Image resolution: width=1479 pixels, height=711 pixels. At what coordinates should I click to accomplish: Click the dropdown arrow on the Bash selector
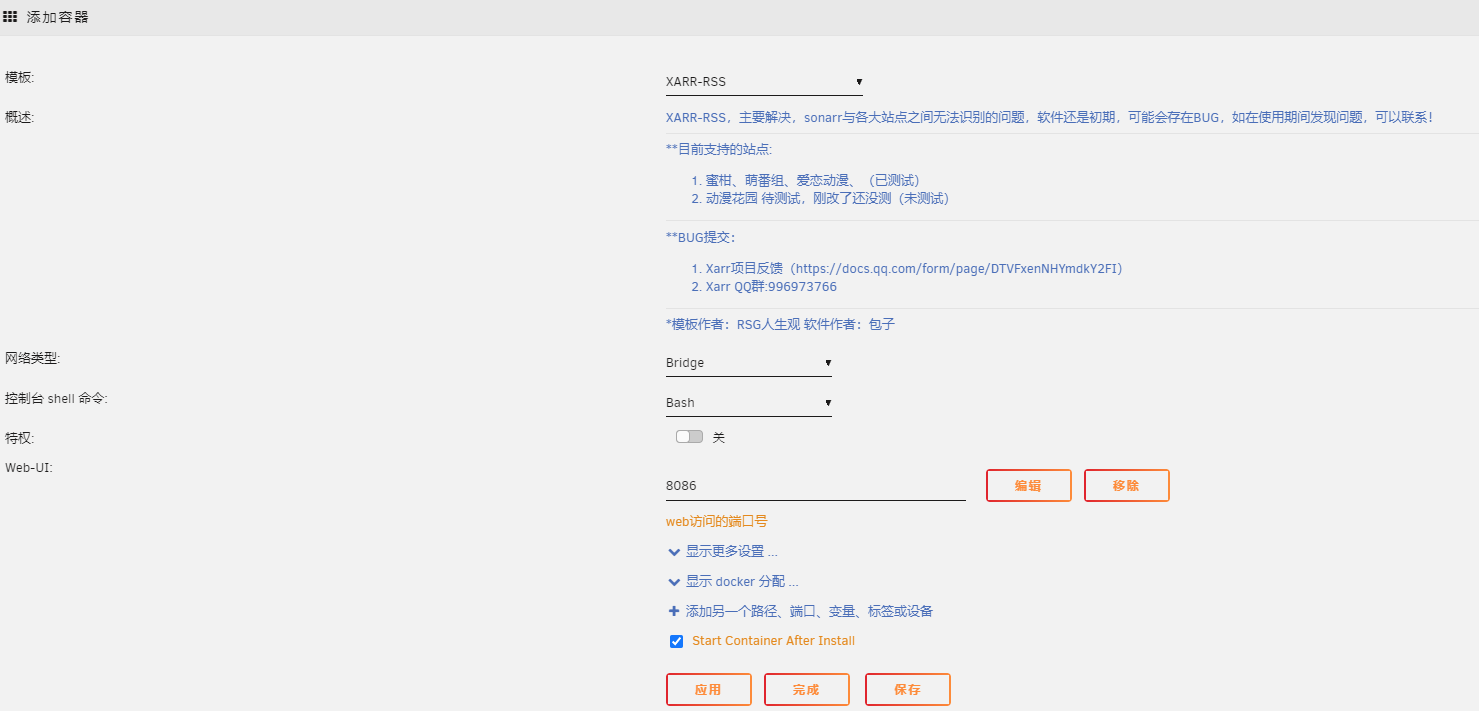pos(827,402)
